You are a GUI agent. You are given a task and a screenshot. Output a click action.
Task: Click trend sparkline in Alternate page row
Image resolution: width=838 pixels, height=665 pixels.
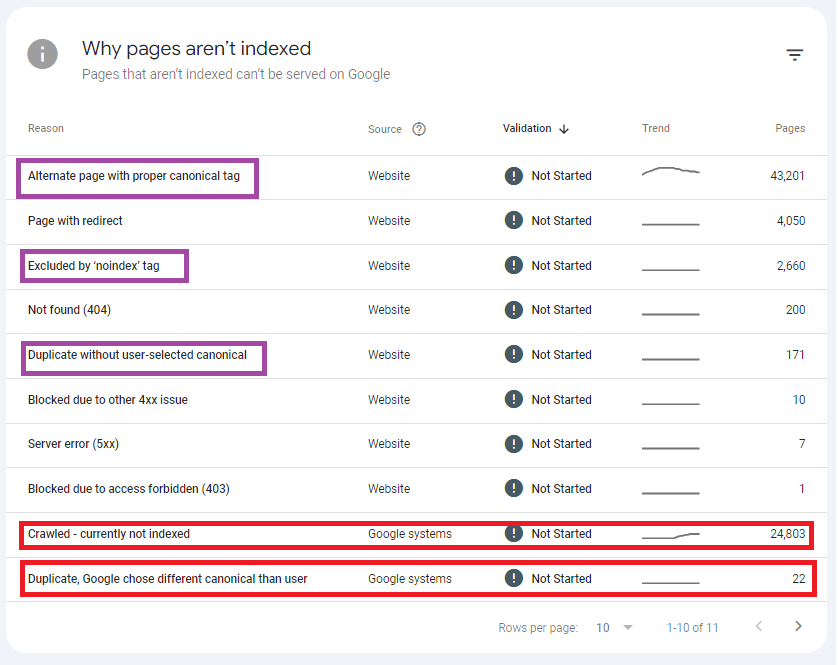pos(671,172)
